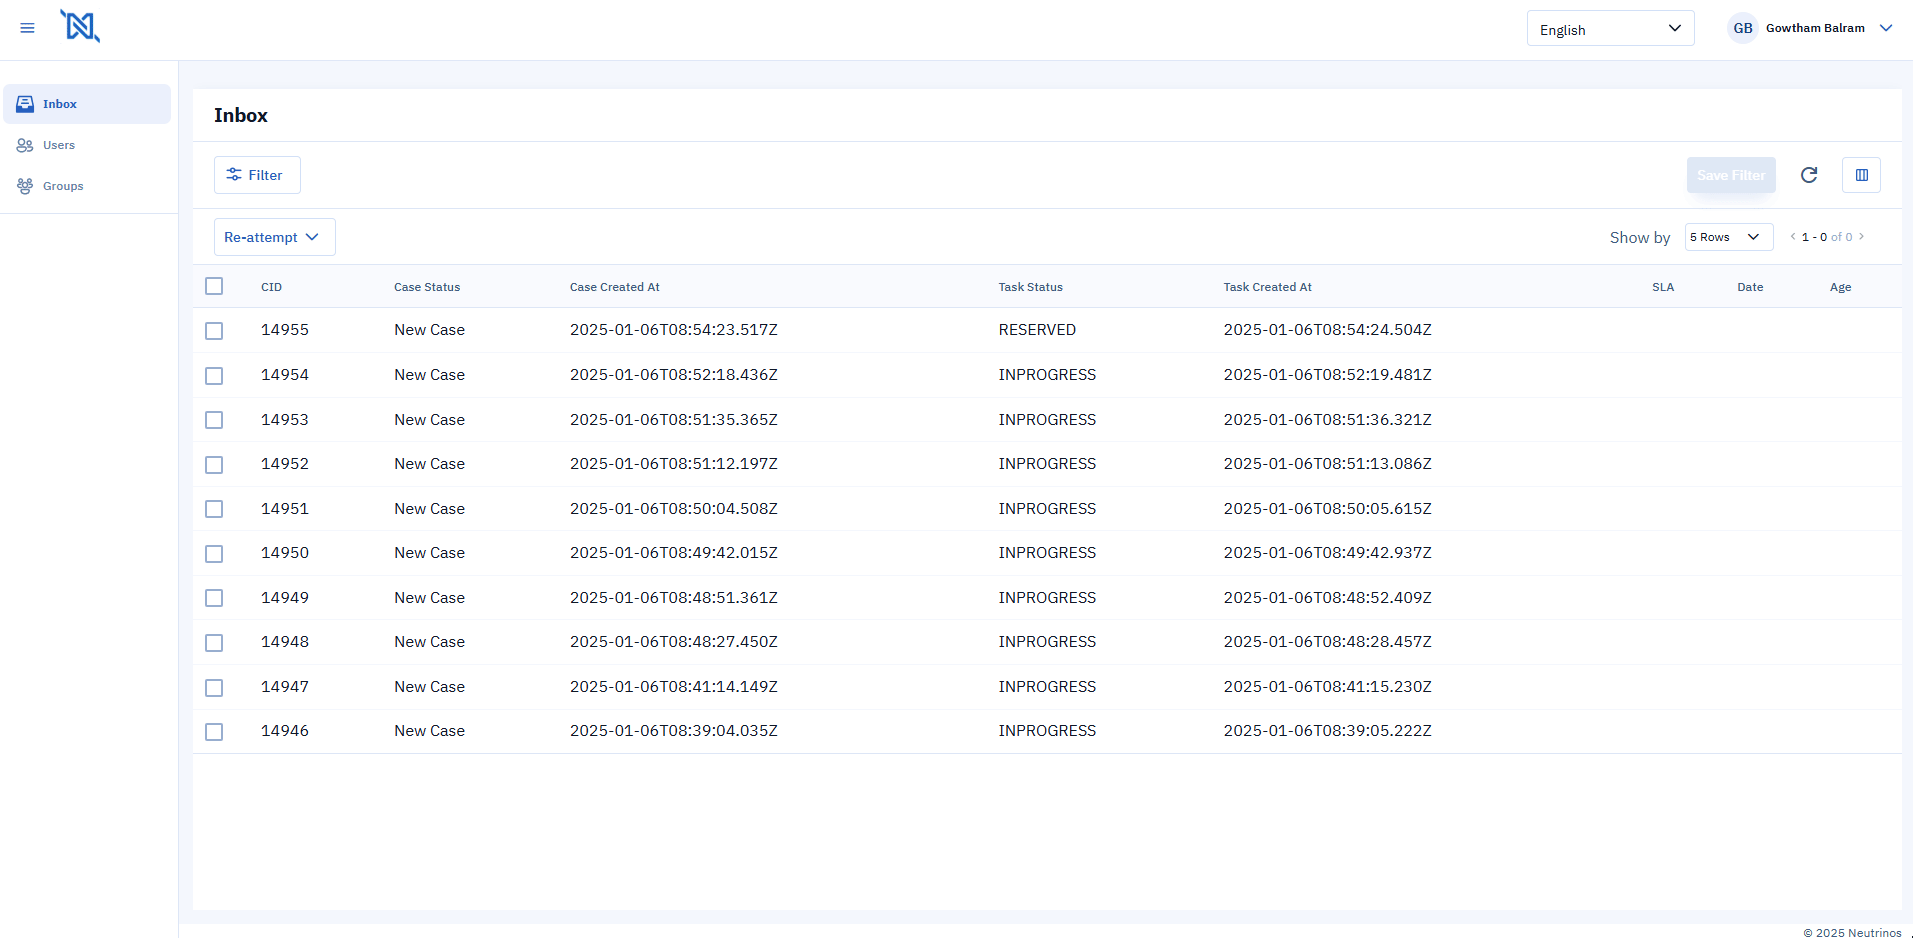Toggle checkbox for case 14946
The image size is (1913, 938).
[214, 732]
